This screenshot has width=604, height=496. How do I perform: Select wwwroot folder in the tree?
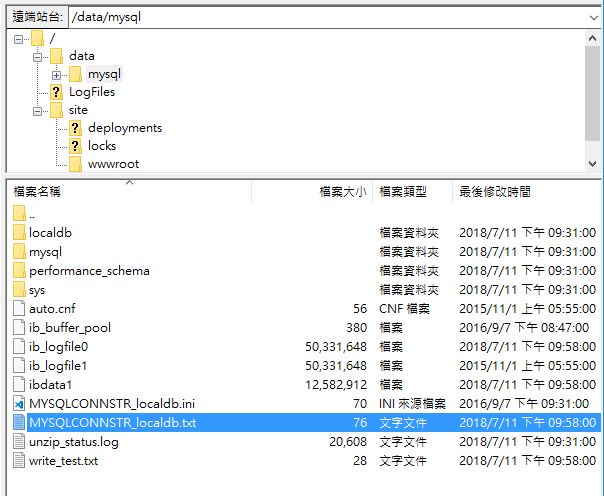(x=113, y=164)
